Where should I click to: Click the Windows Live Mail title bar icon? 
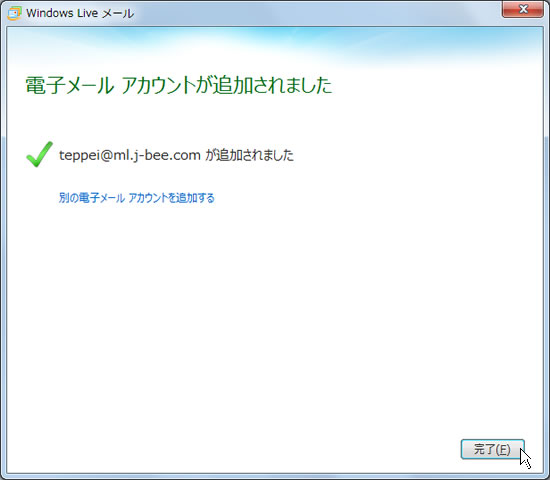14,13
